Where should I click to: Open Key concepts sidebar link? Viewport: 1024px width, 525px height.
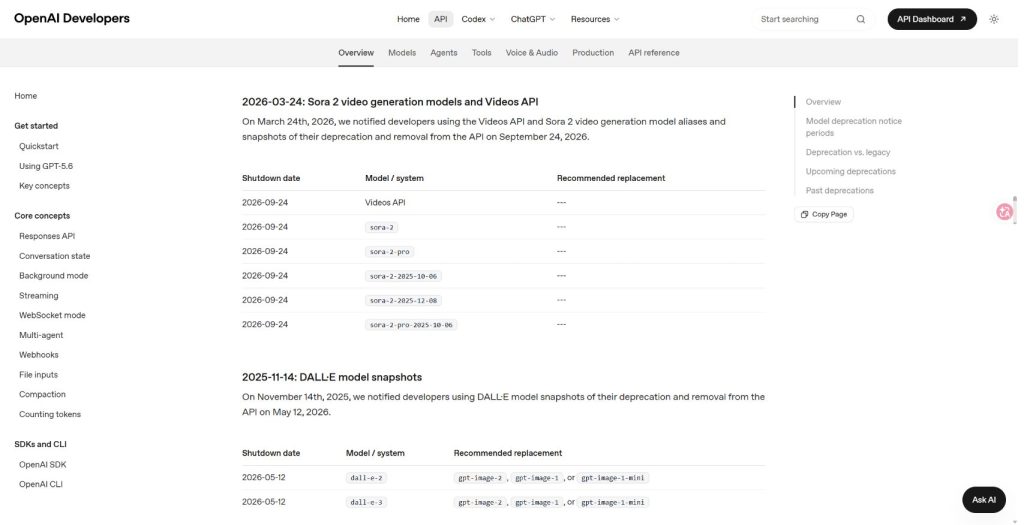[x=44, y=185]
